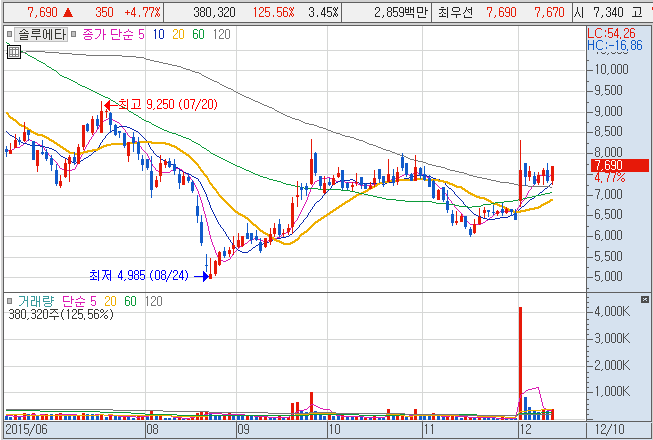Click the 12/10 current date label
Image resolution: width=653 pixels, height=440 pixels.
pos(610,429)
